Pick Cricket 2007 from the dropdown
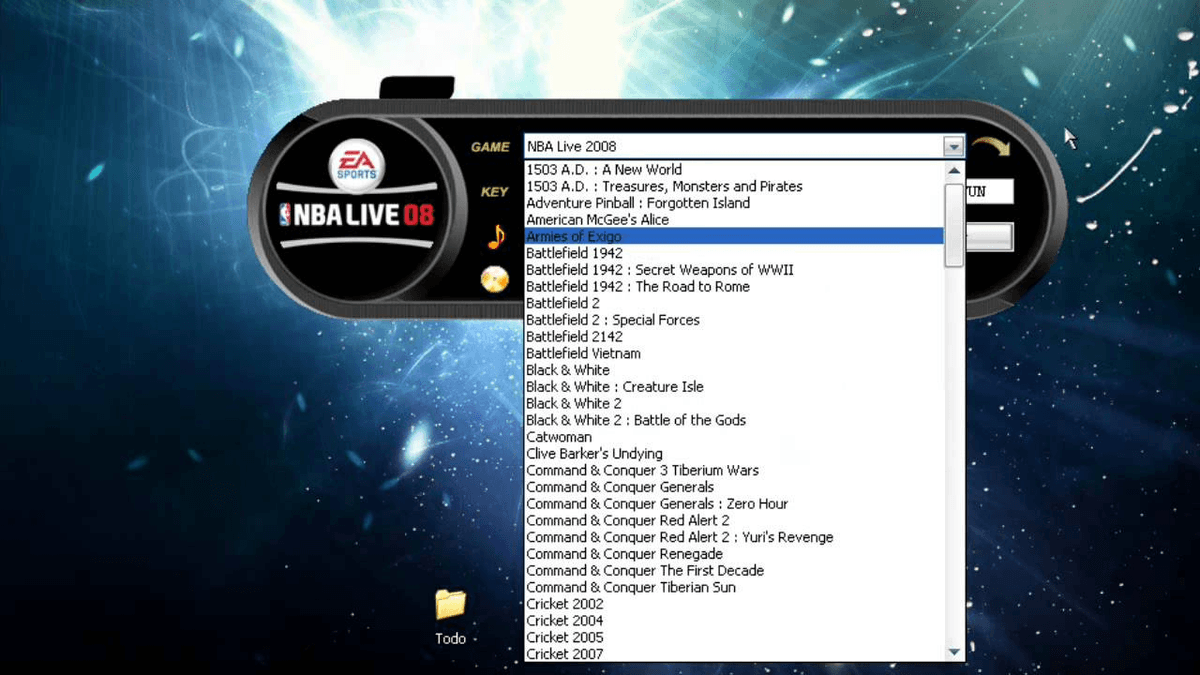Screen dimensions: 1200x675 [565, 654]
